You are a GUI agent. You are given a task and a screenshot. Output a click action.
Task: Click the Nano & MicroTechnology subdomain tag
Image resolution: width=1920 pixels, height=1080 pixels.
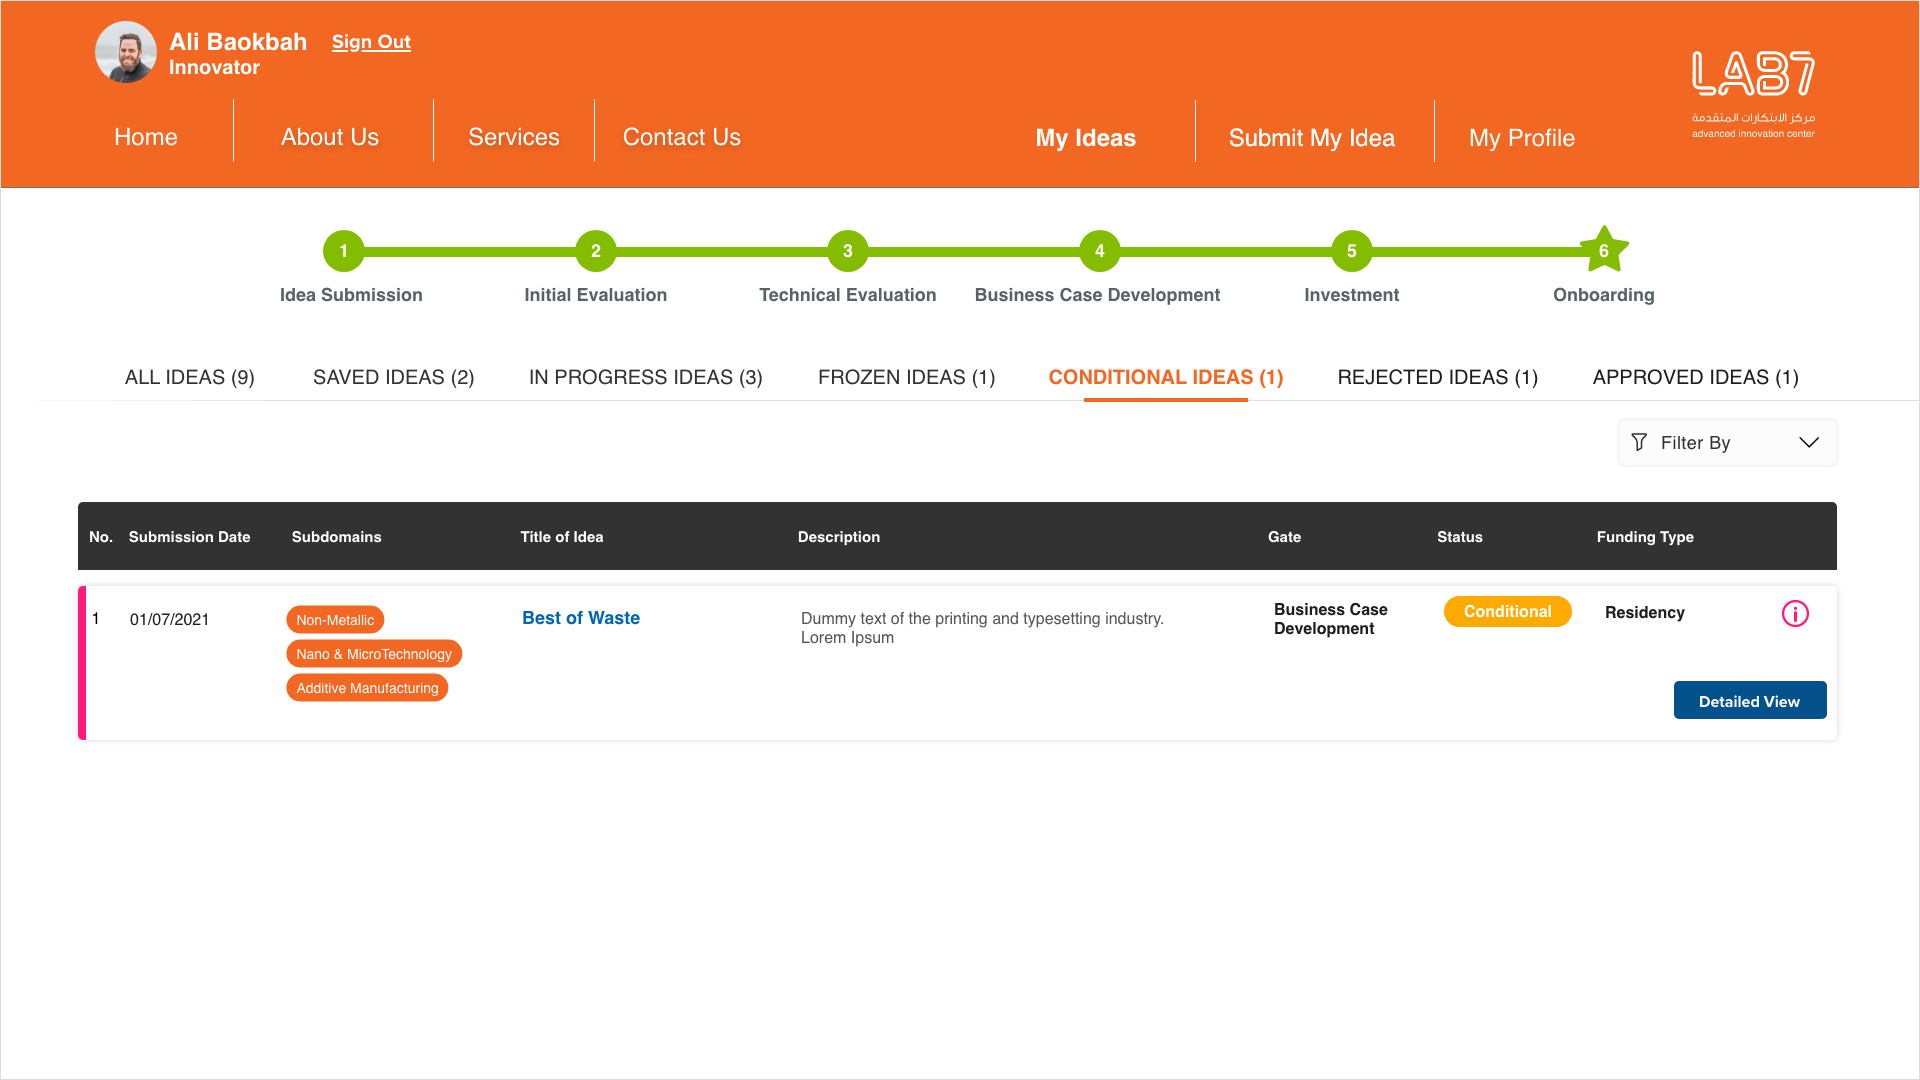click(x=374, y=654)
